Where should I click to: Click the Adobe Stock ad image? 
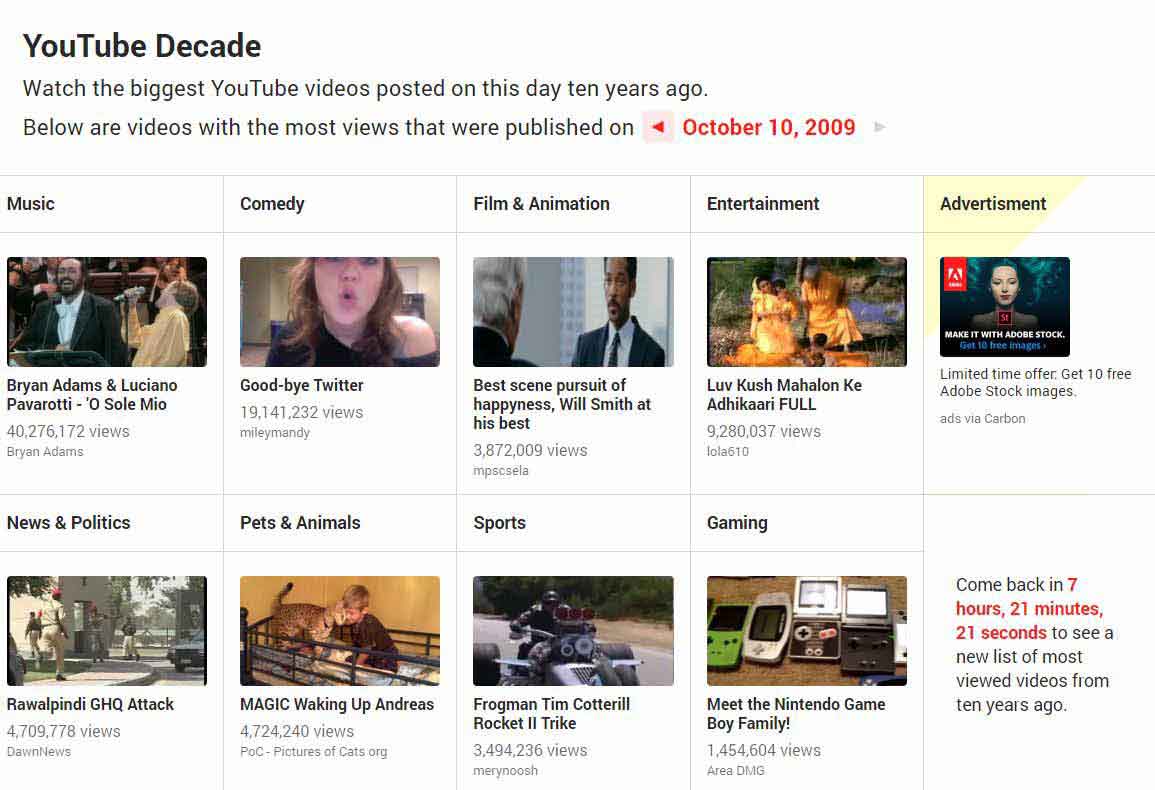[x=1005, y=307]
